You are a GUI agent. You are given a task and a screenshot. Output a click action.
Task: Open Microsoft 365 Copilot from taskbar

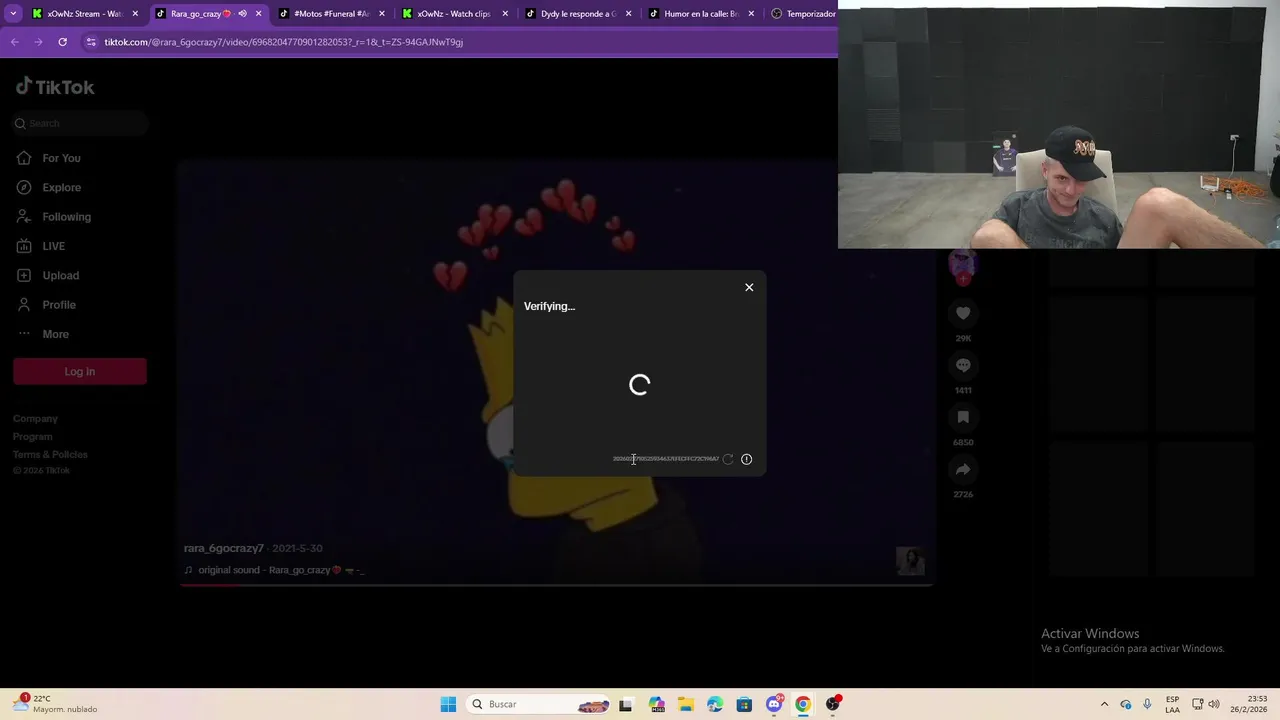[x=656, y=704]
